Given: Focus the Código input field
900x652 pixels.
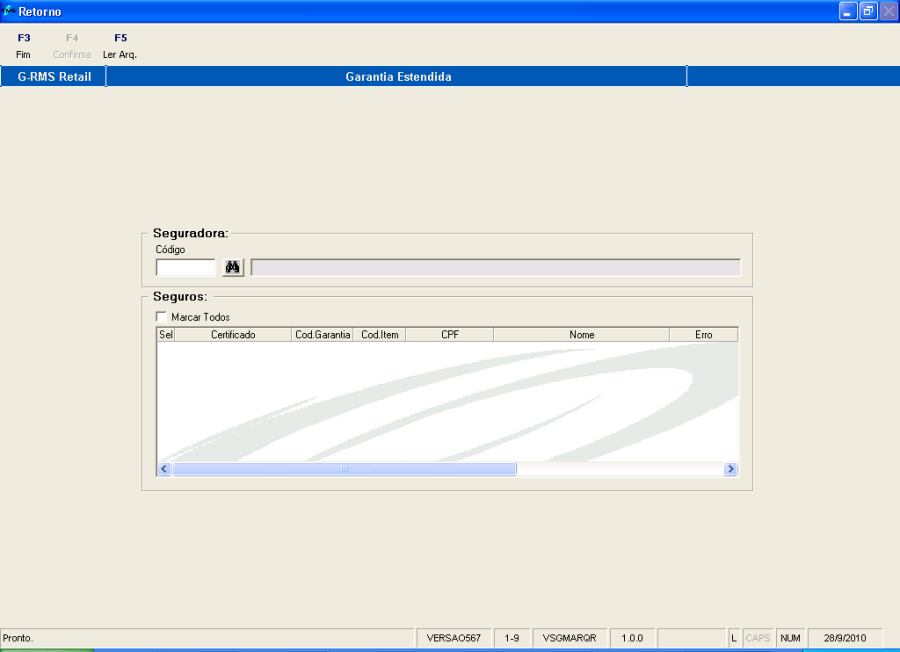Looking at the screenshot, I should 186,267.
